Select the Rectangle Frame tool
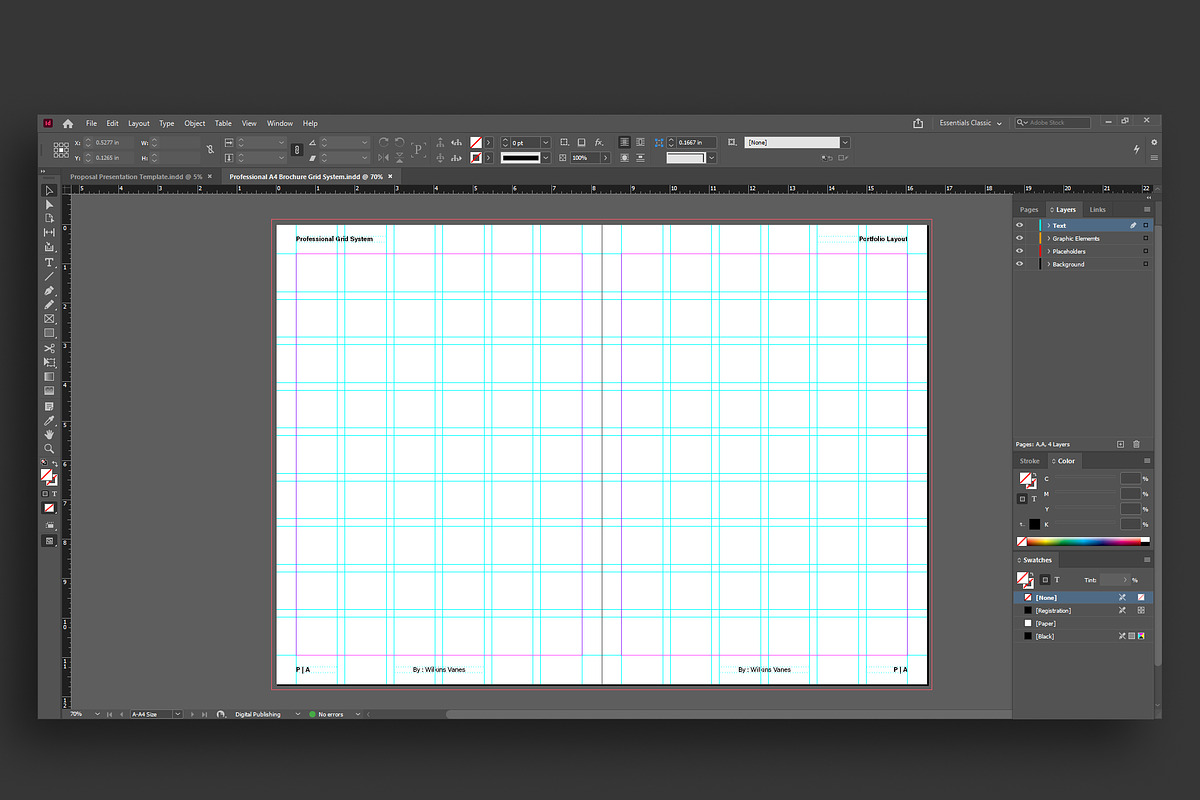 49,319
